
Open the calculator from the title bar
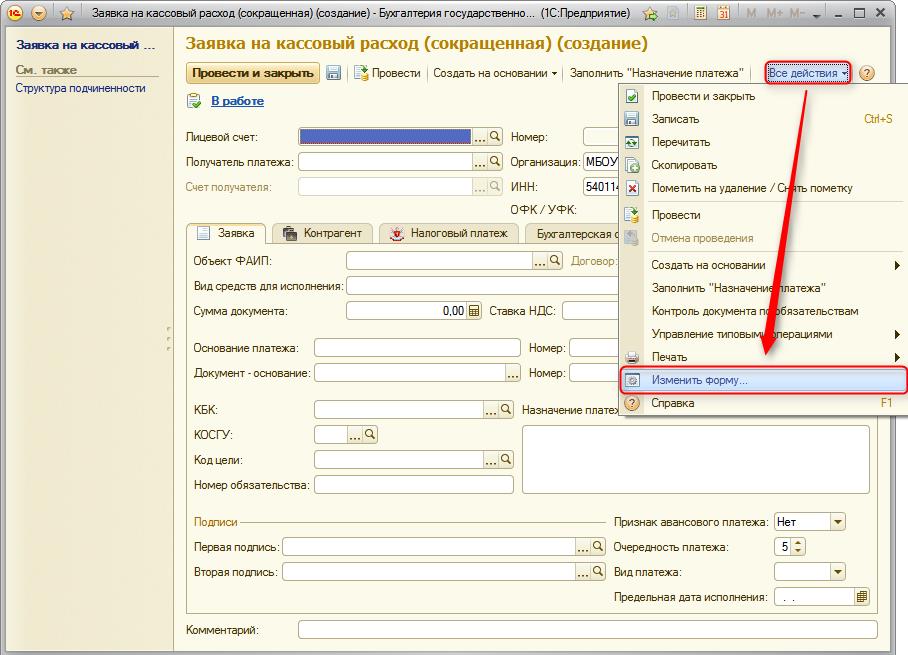tap(701, 13)
